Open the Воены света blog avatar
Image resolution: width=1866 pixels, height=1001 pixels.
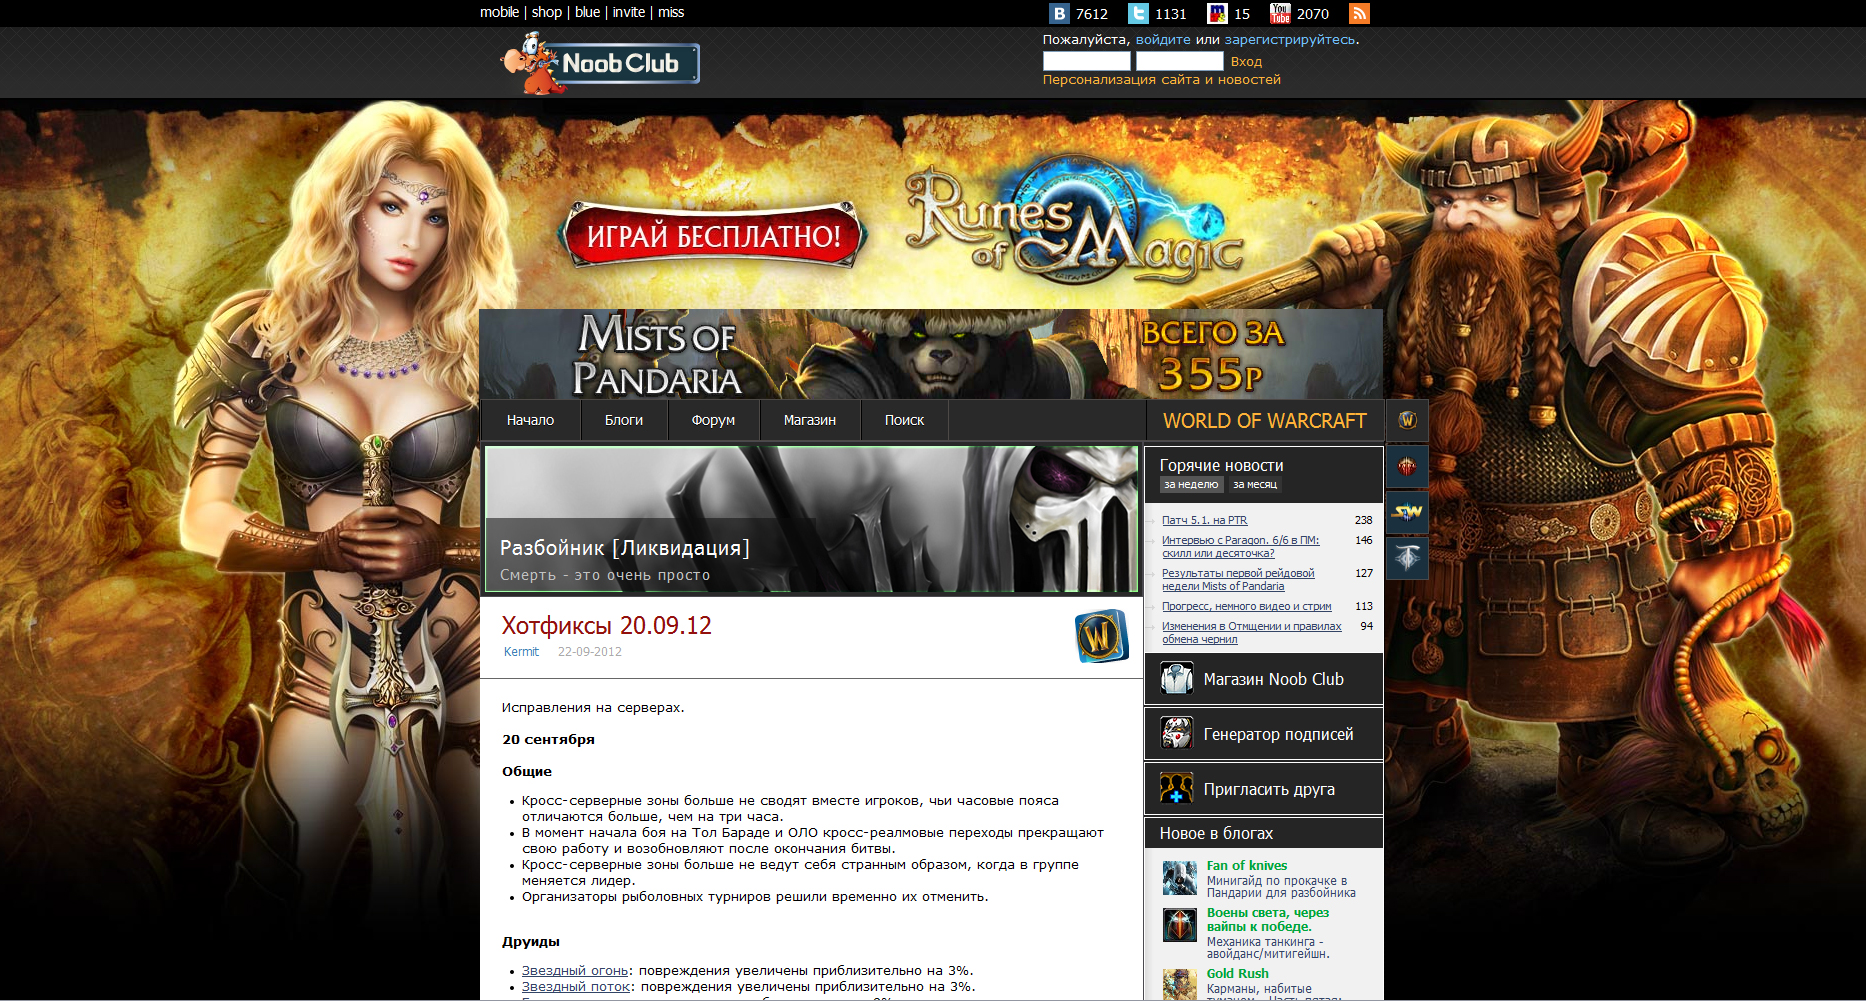1180,925
